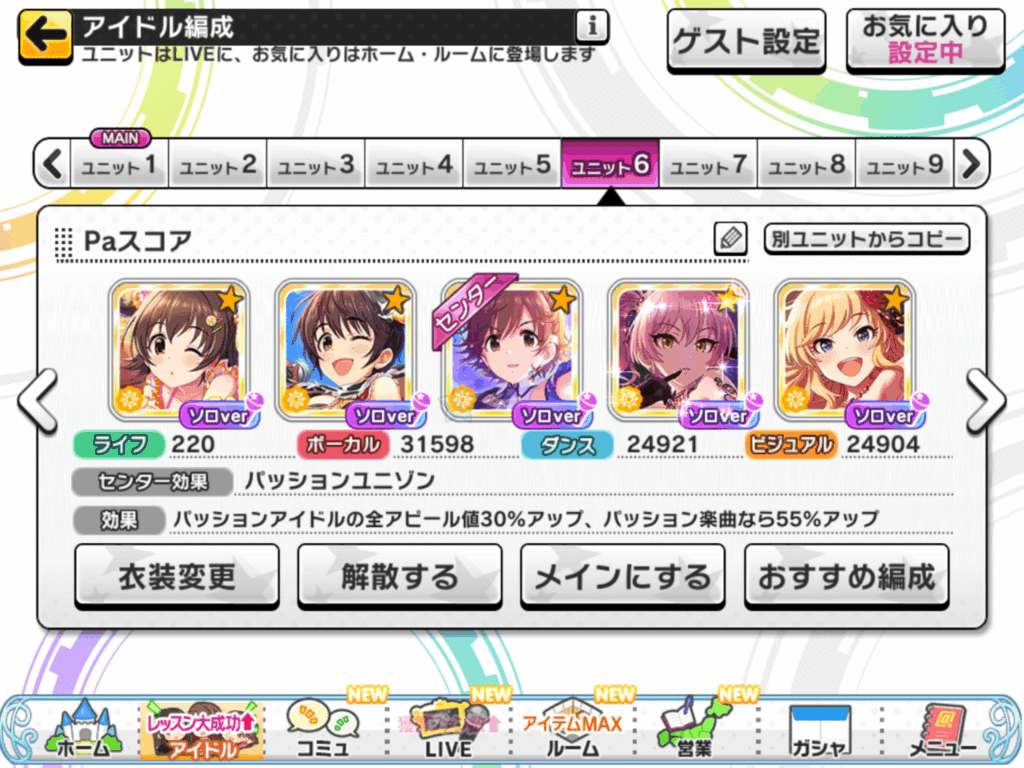Edit the unit name with the pencil icon

pyautogui.click(x=731, y=238)
